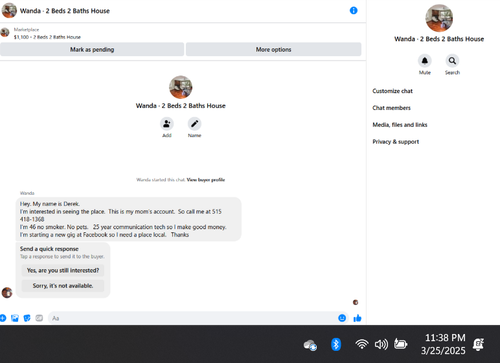The image size is (500, 363).
Task: Expand Media, files and links section
Action: [x=400, y=125]
